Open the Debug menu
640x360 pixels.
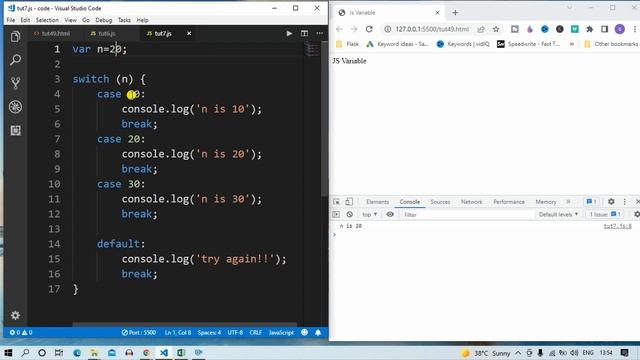[x=104, y=20]
